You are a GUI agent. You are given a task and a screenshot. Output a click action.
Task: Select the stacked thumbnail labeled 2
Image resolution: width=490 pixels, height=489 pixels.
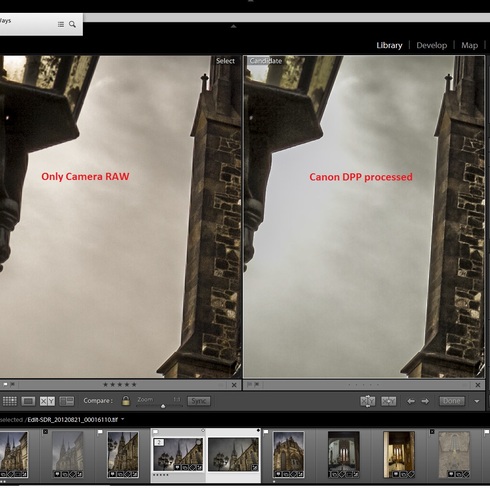[178, 454]
